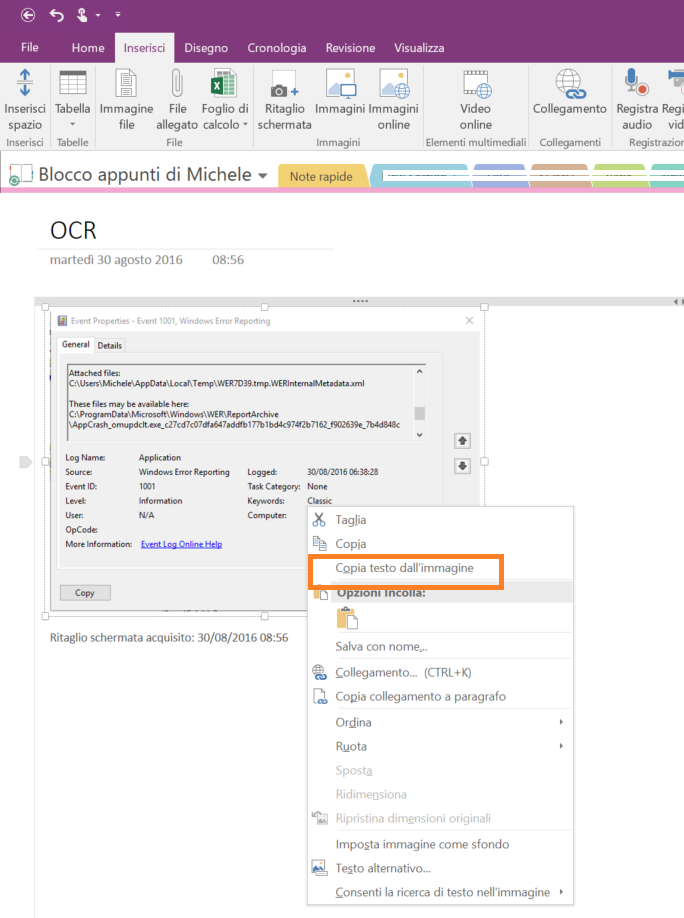The image size is (684, 918).
Task: Expand the Ruota submenu
Action: 440,746
